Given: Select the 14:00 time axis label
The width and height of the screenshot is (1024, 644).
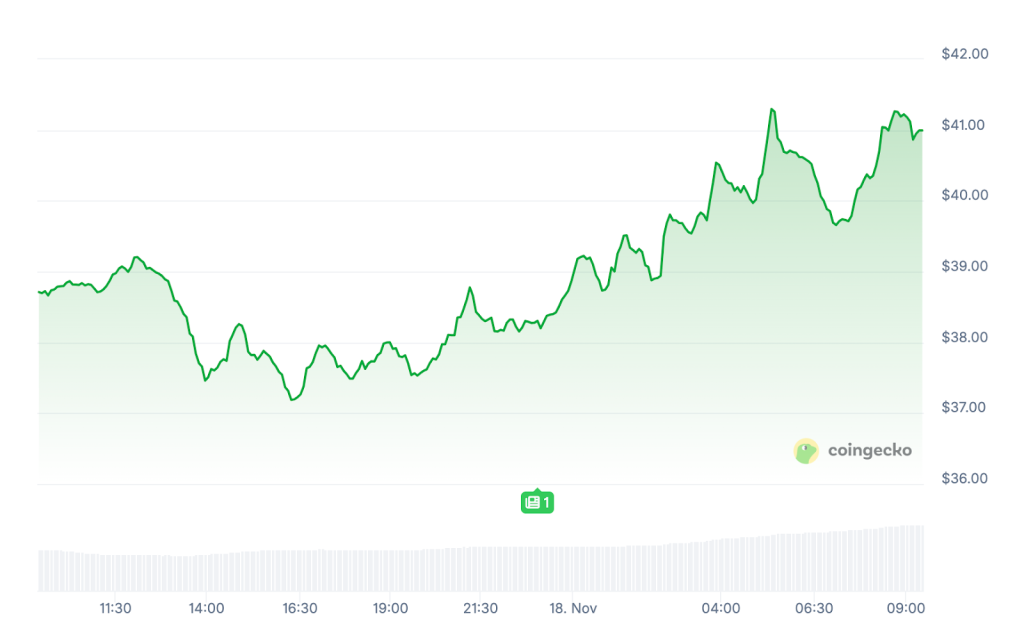Looking at the screenshot, I should 206,608.
